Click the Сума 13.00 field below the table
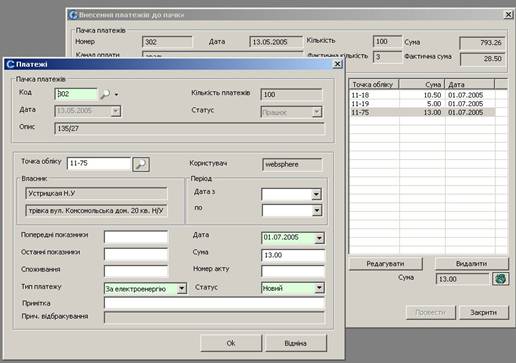The image size is (516, 363). pos(463,279)
